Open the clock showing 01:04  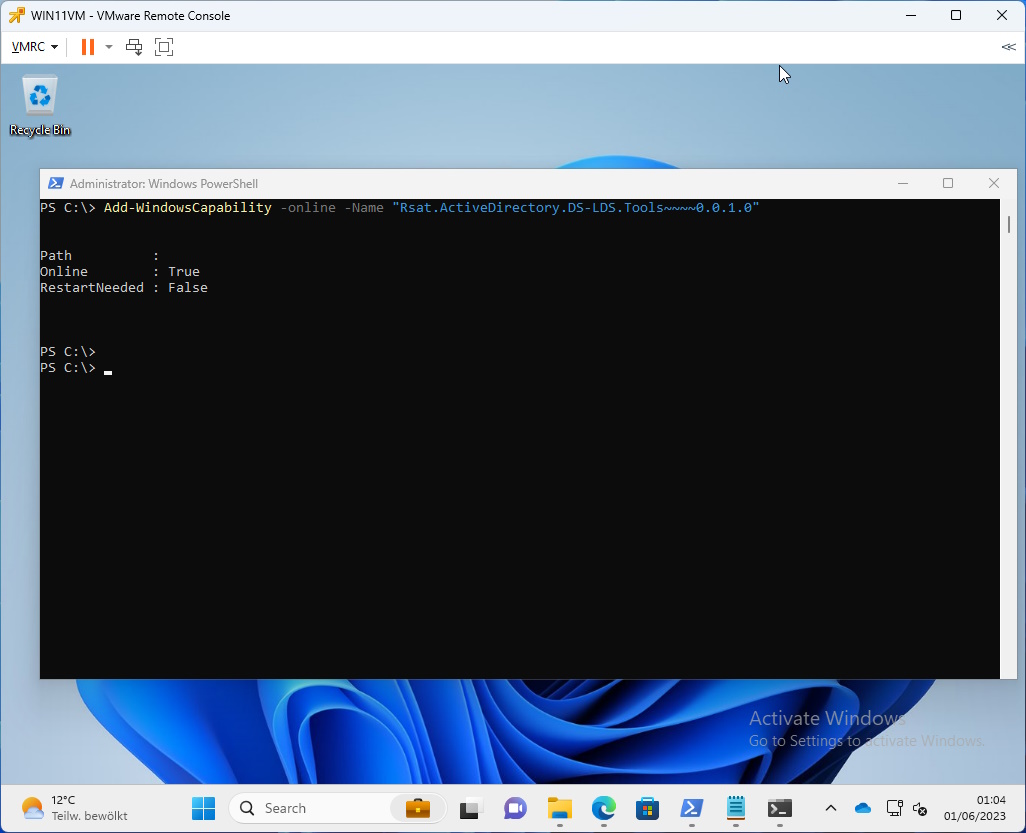pyautogui.click(x=974, y=808)
